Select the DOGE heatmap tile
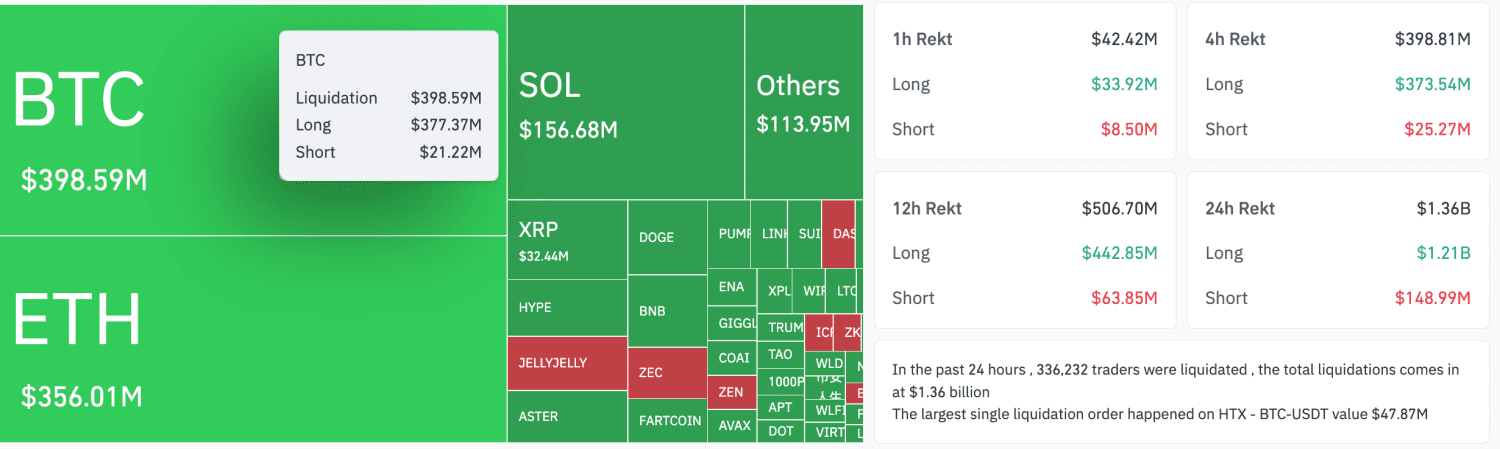The image size is (1500, 449). [666, 237]
